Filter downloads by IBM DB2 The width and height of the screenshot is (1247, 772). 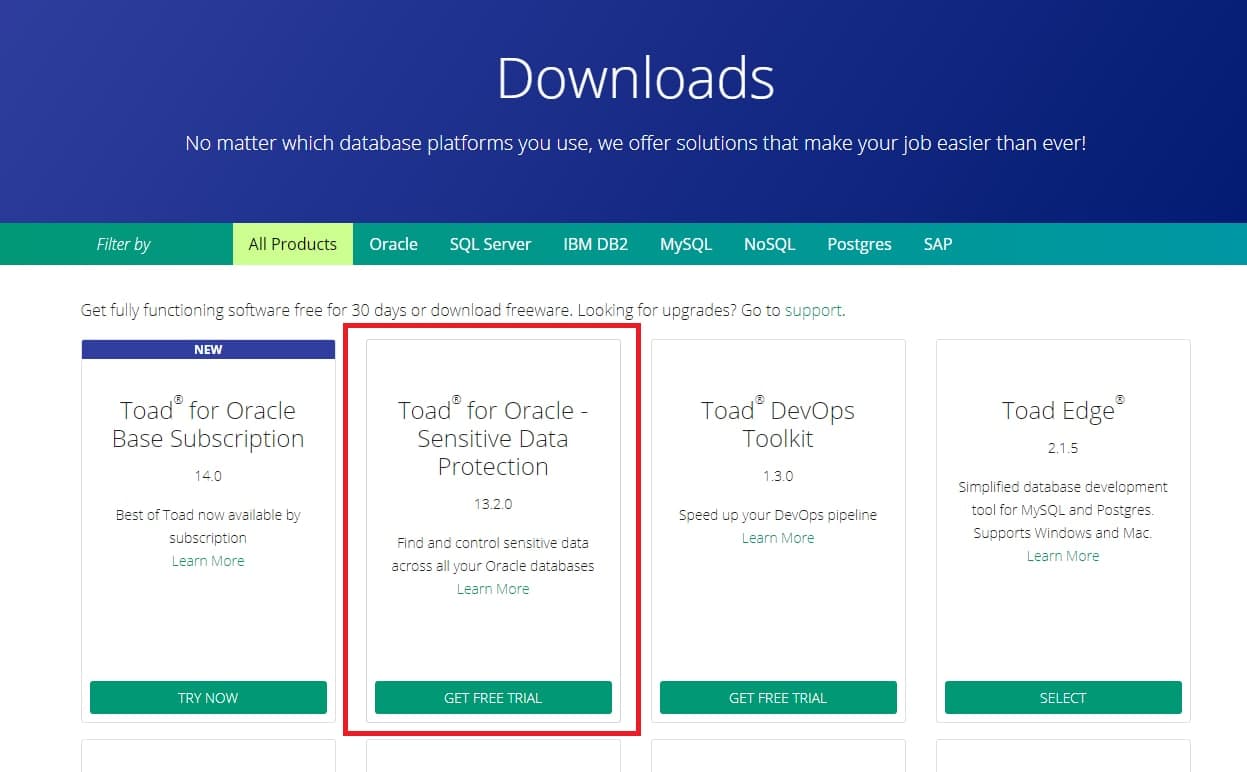click(595, 244)
